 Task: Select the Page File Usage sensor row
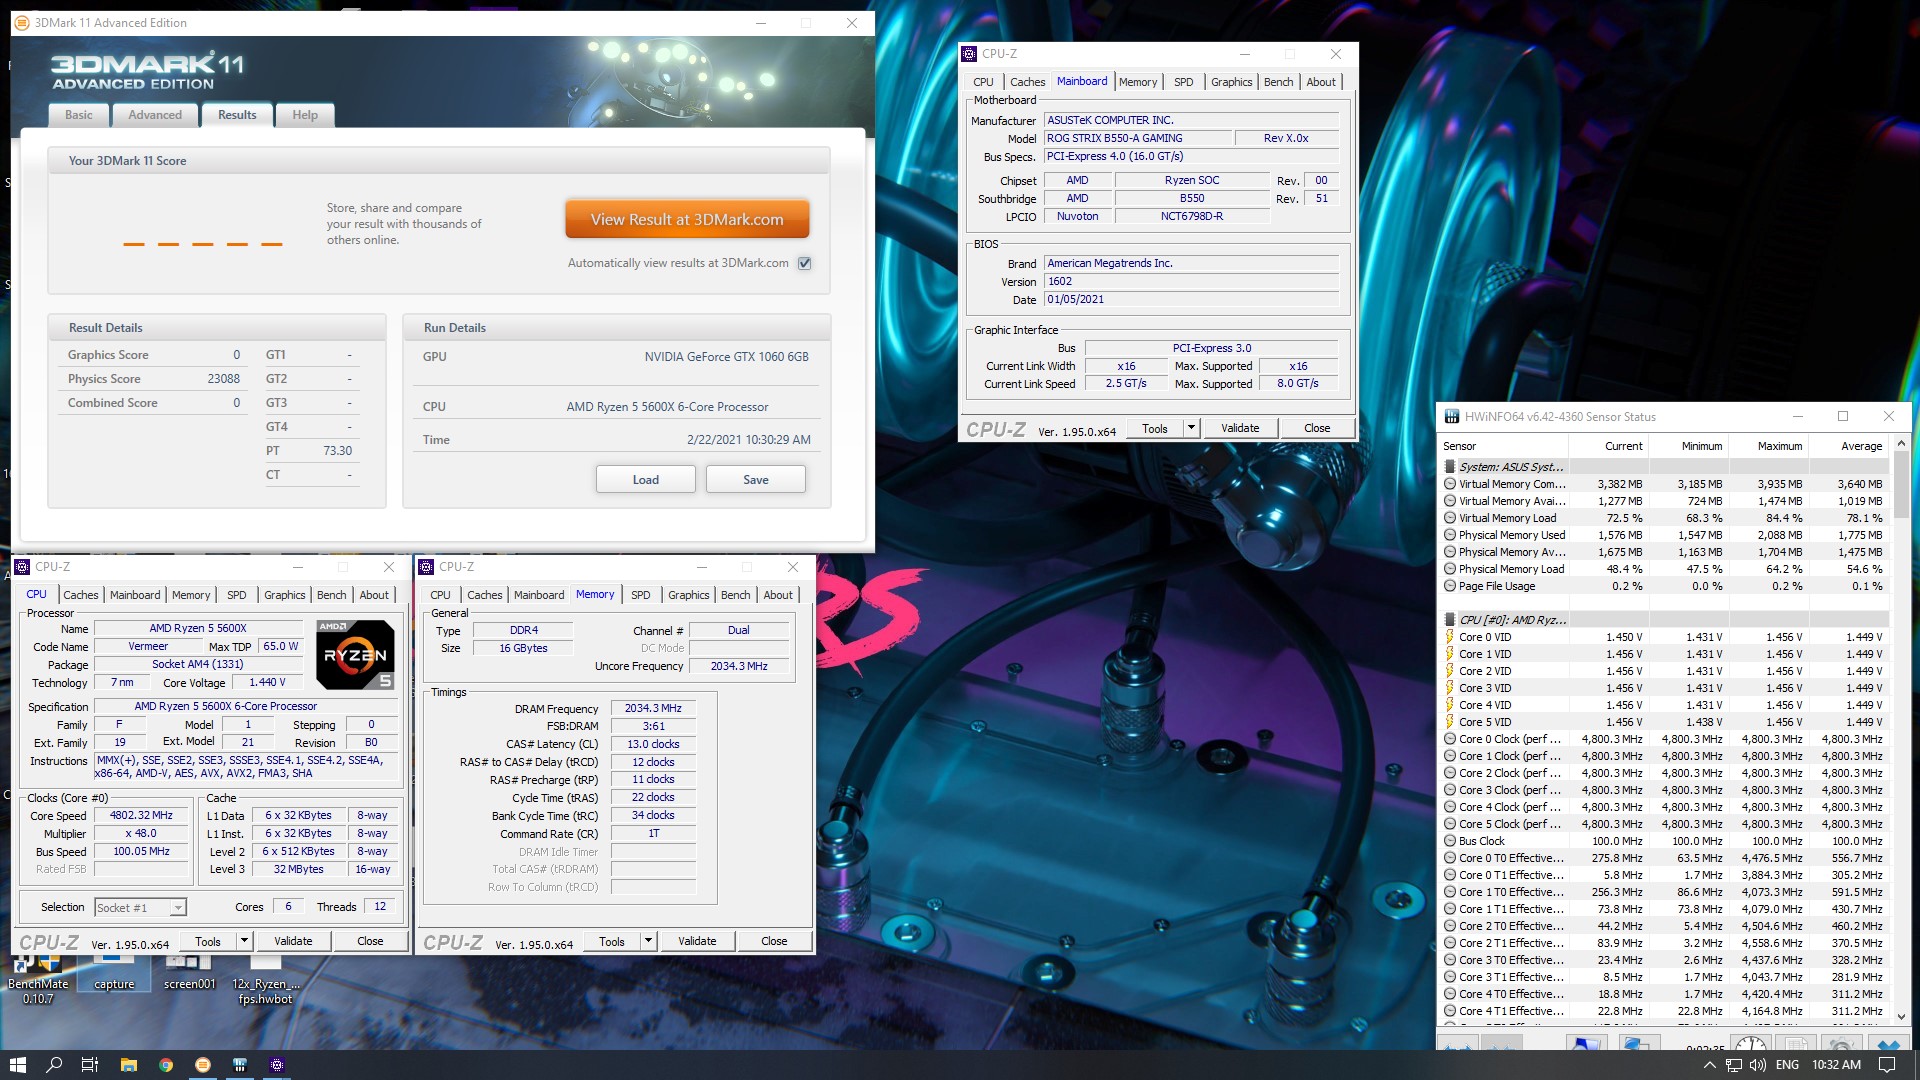1664,586
